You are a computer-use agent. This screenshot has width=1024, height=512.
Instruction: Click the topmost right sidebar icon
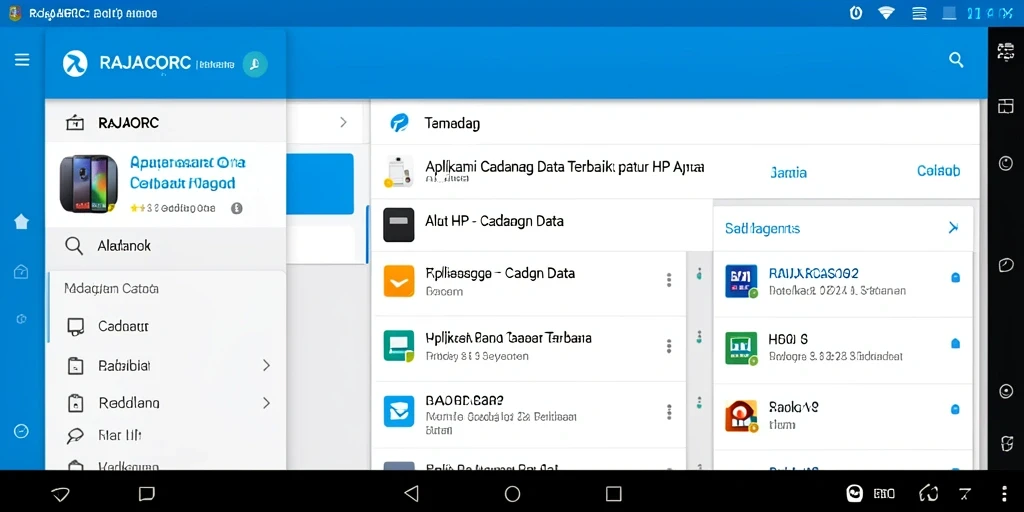(1006, 51)
